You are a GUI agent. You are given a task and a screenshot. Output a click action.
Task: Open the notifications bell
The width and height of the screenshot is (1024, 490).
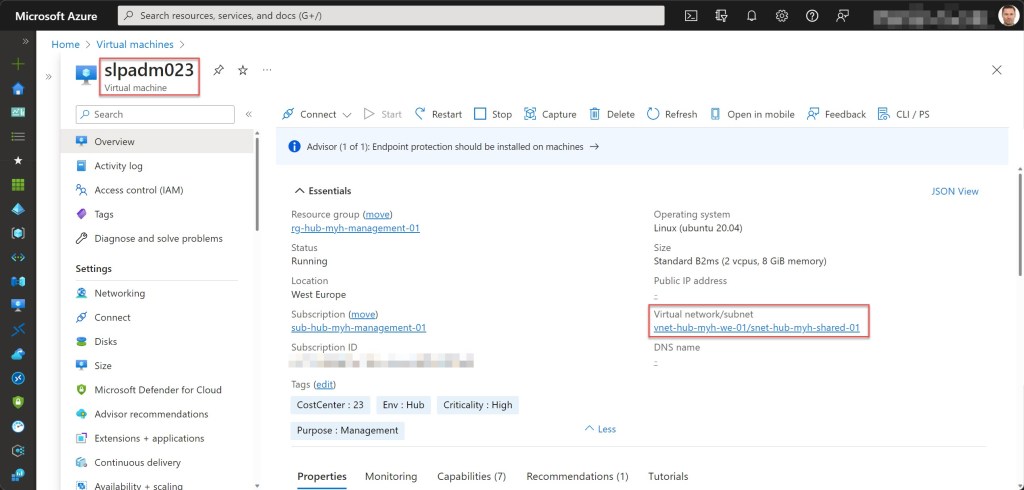(x=751, y=16)
